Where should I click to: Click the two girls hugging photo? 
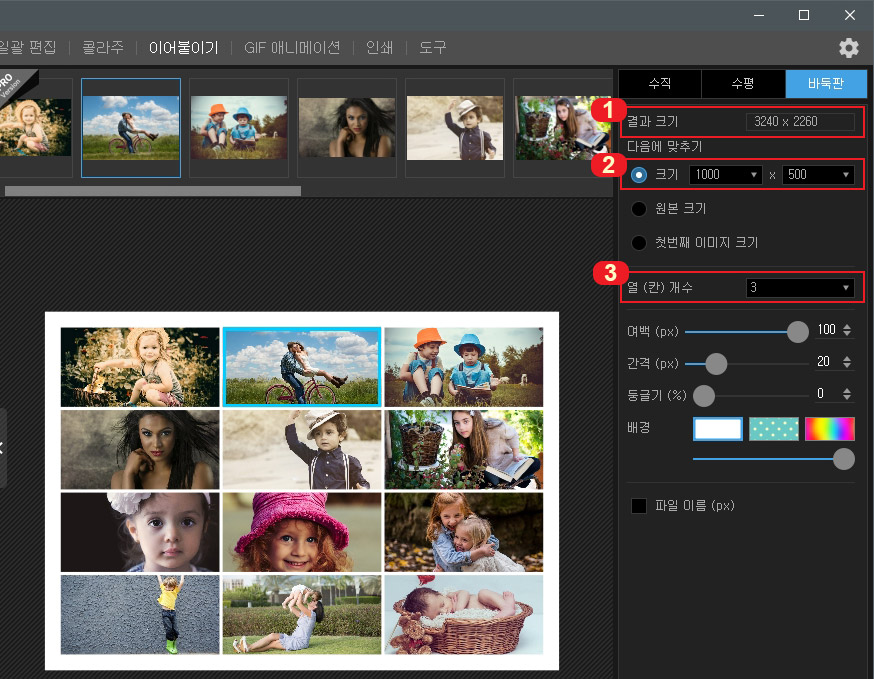[x=464, y=532]
